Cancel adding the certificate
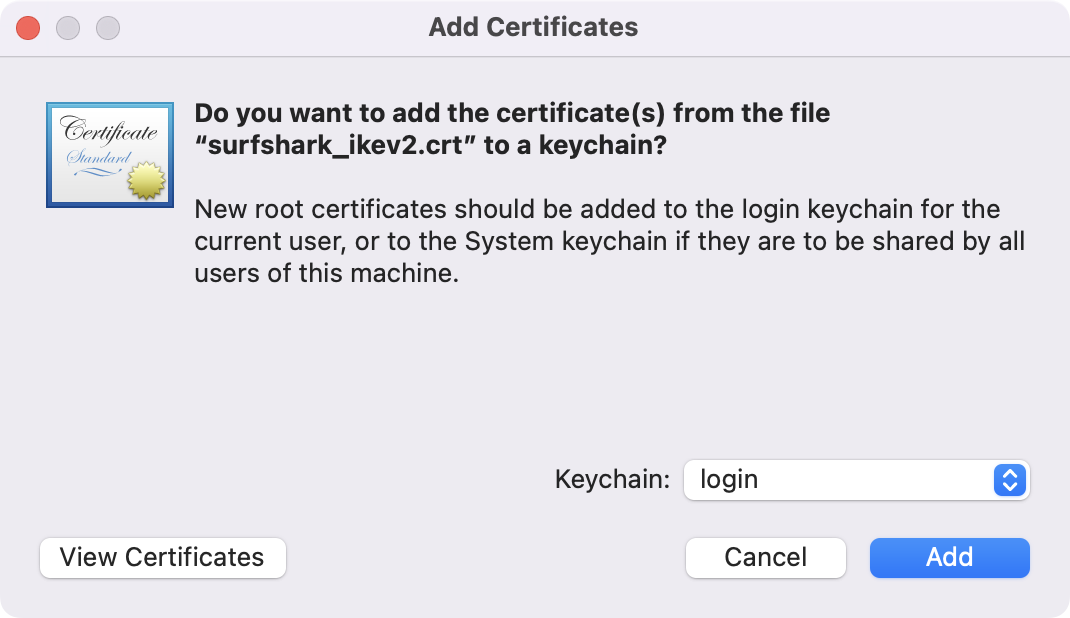Viewport: 1070px width, 618px height. pos(766,557)
